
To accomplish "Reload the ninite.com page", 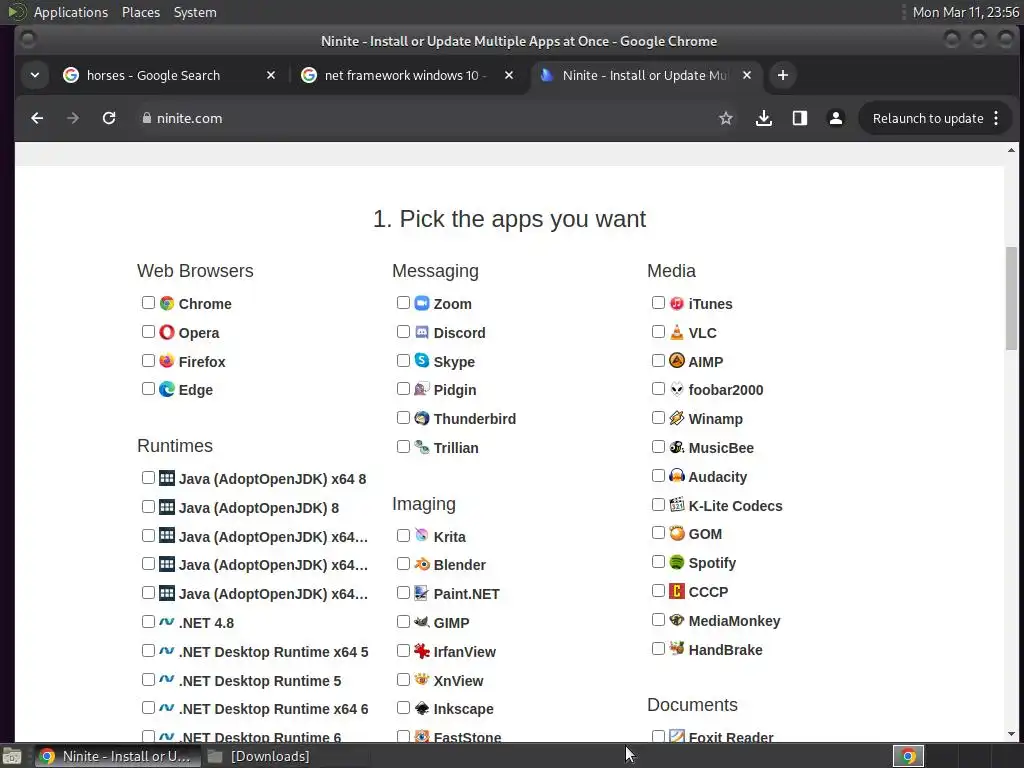I will tap(108, 118).
